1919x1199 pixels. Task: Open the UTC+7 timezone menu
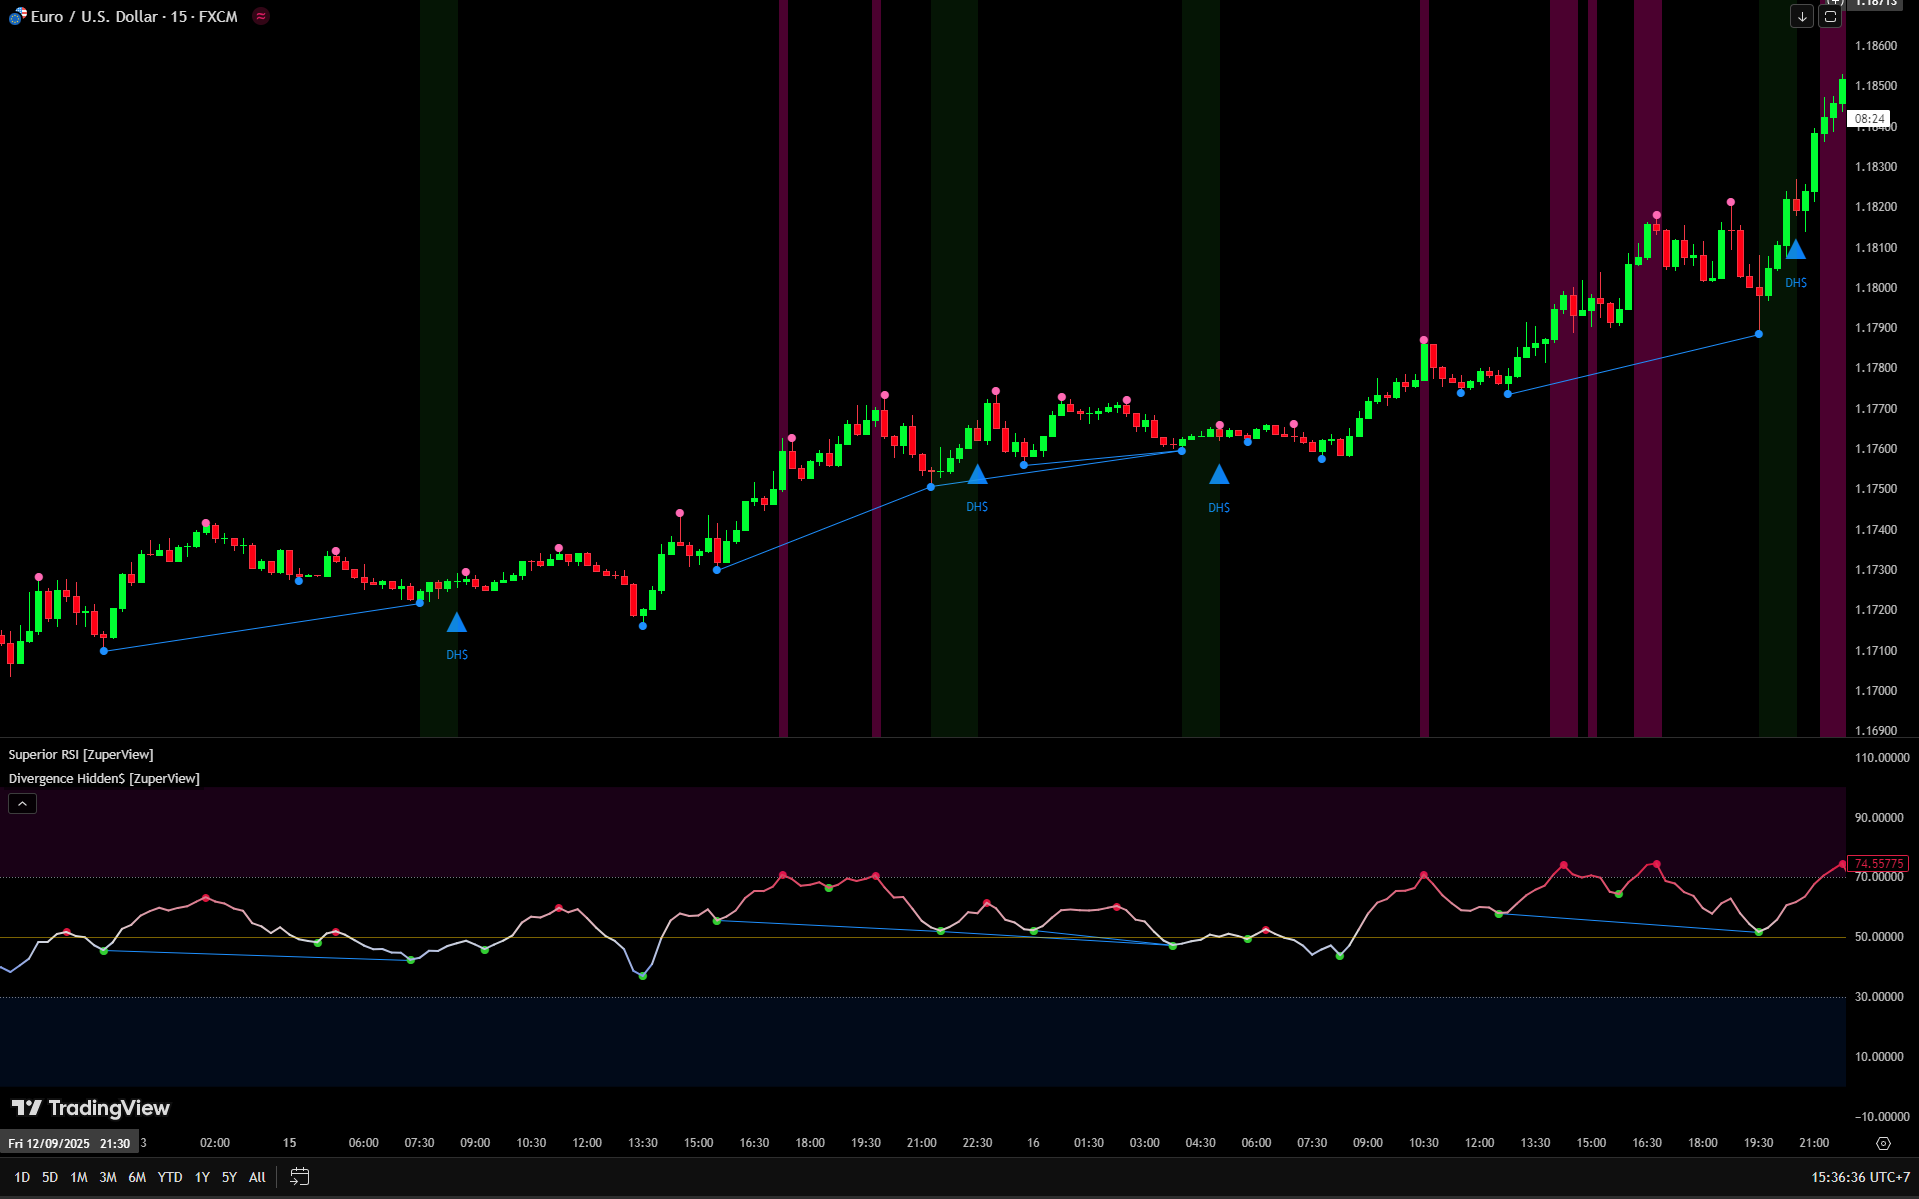tap(1860, 1177)
